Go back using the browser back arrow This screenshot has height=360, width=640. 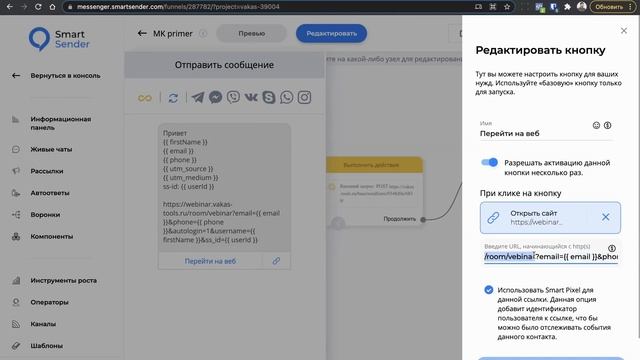tap(9, 7)
